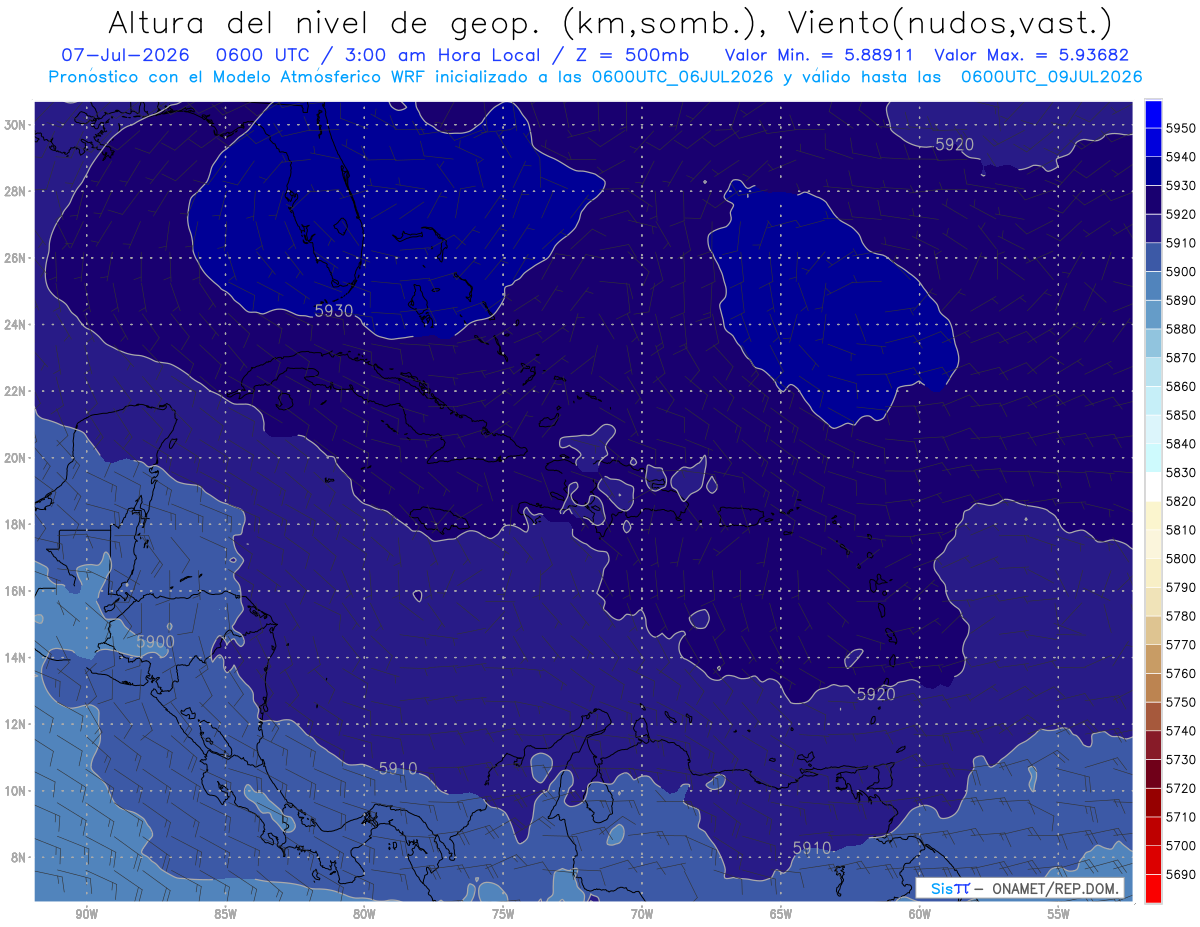Image resolution: width=1200 pixels, height=927 pixels.
Task: Click the 14N latitude label
Action: [14, 658]
